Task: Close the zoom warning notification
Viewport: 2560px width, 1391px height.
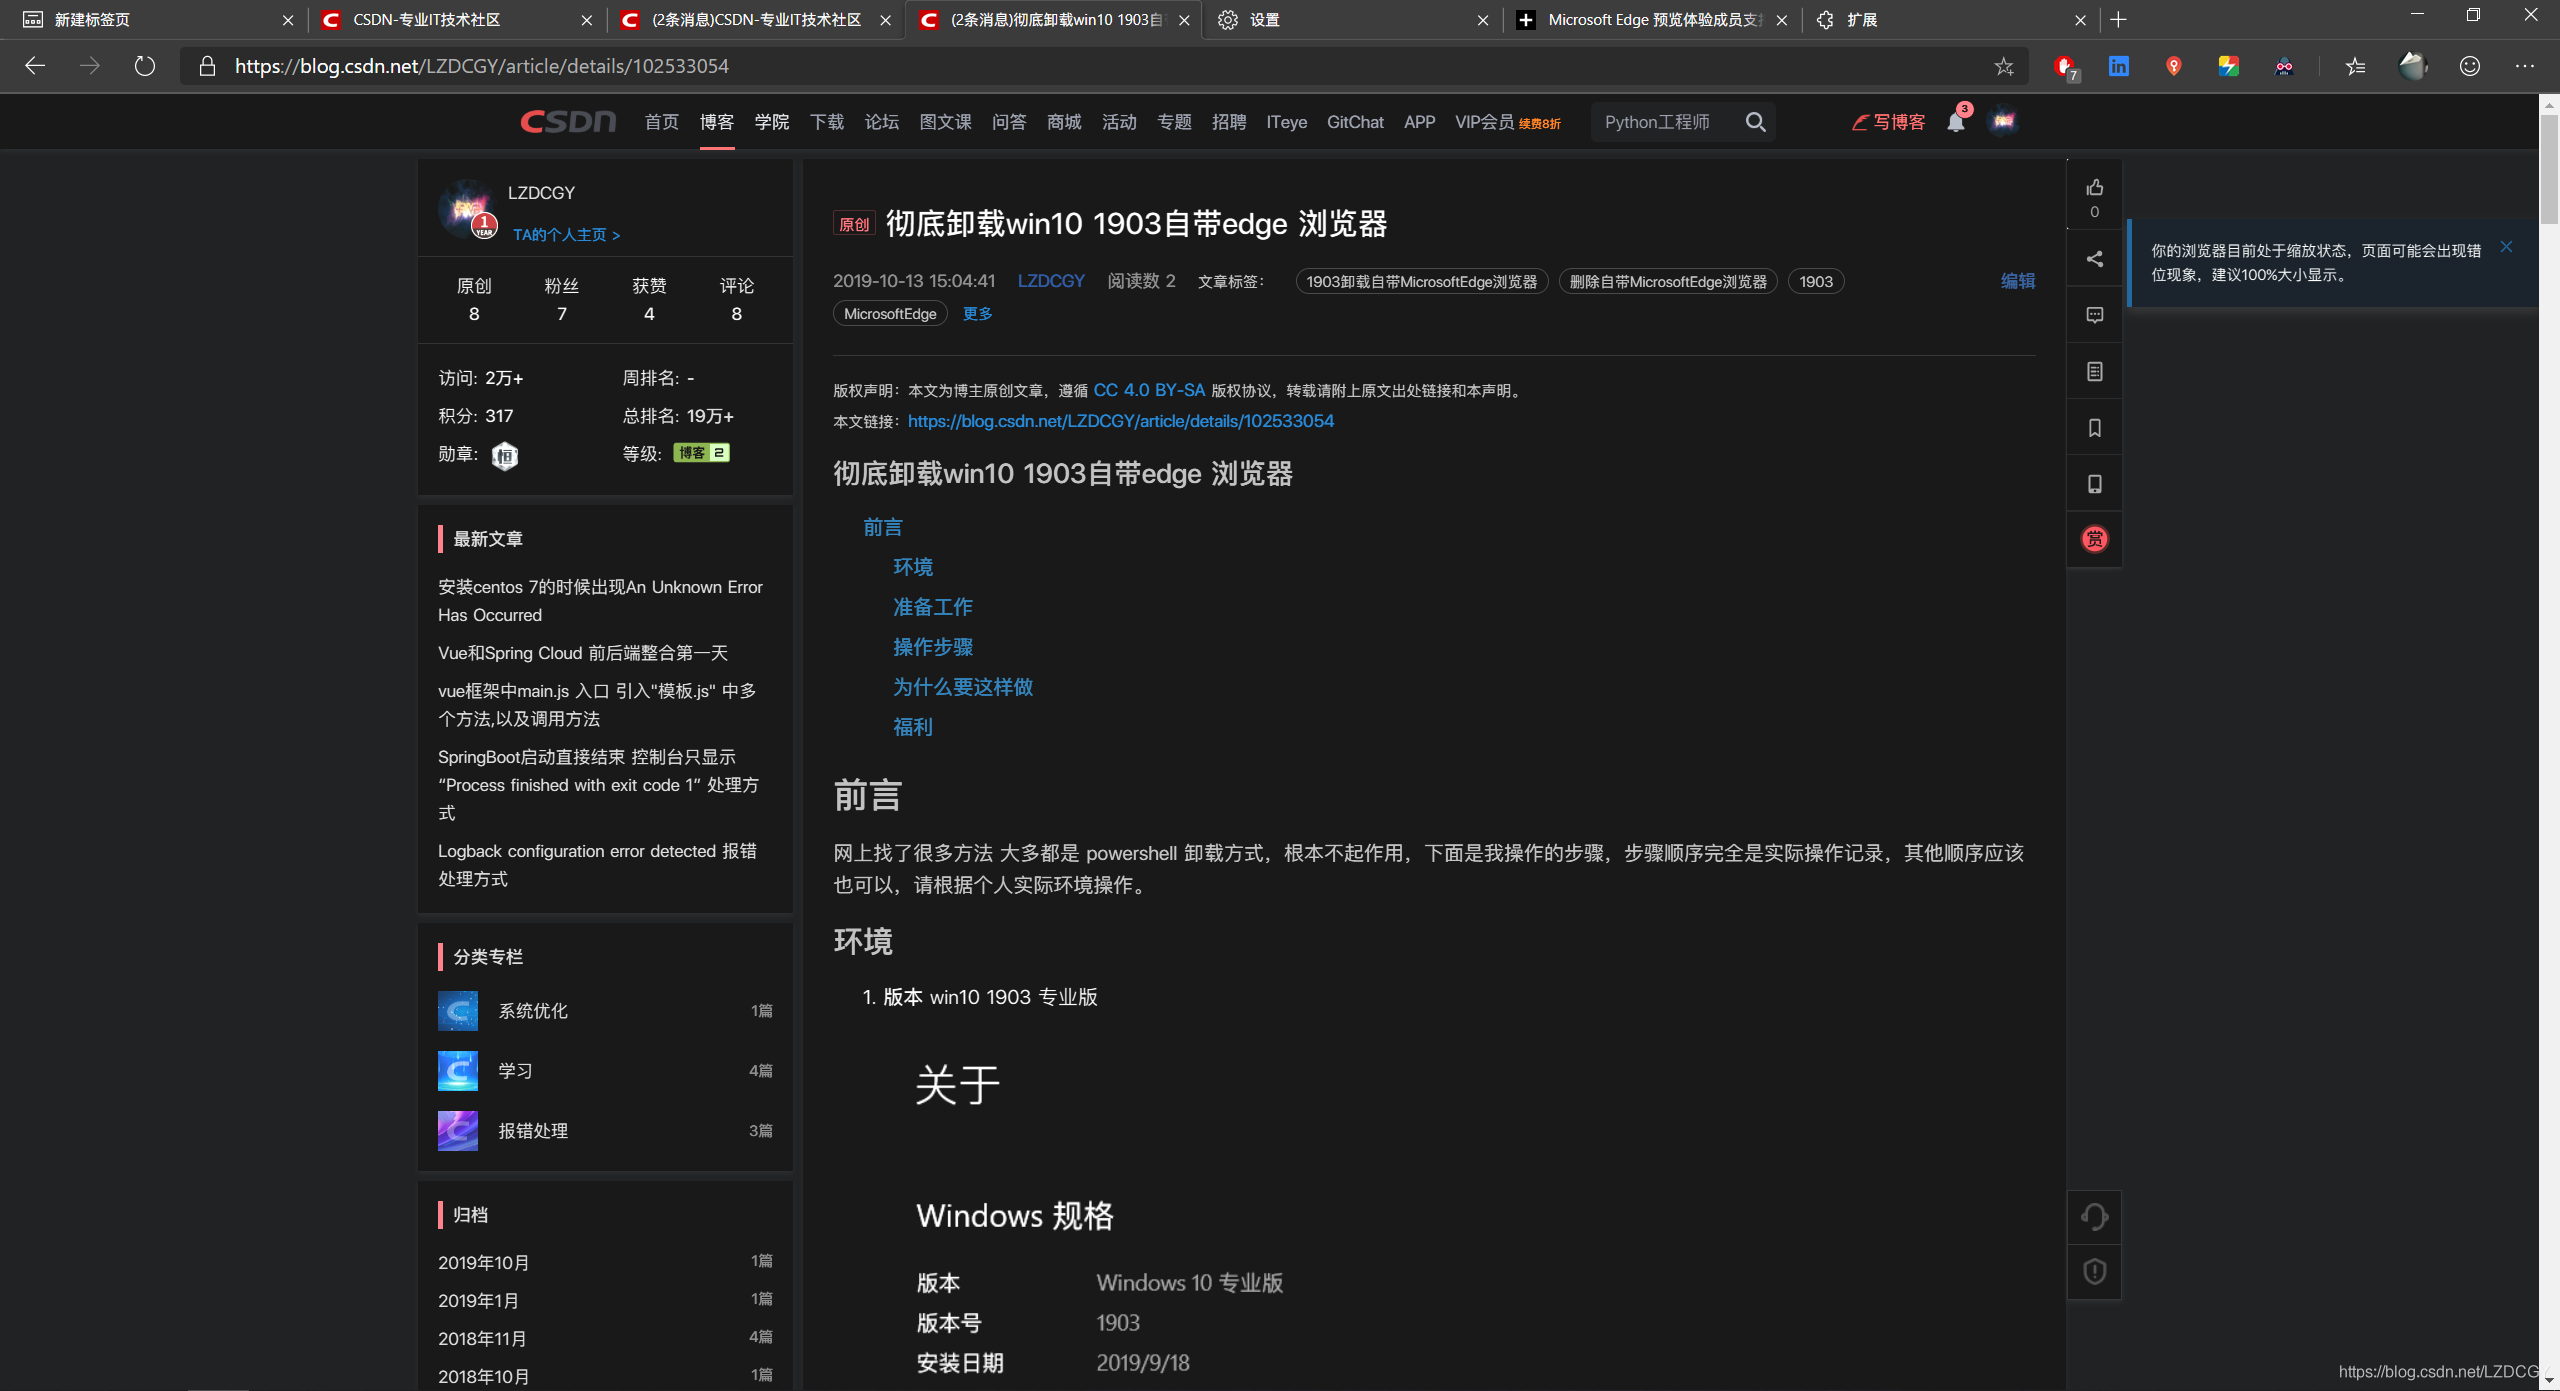Action: [x=2506, y=247]
